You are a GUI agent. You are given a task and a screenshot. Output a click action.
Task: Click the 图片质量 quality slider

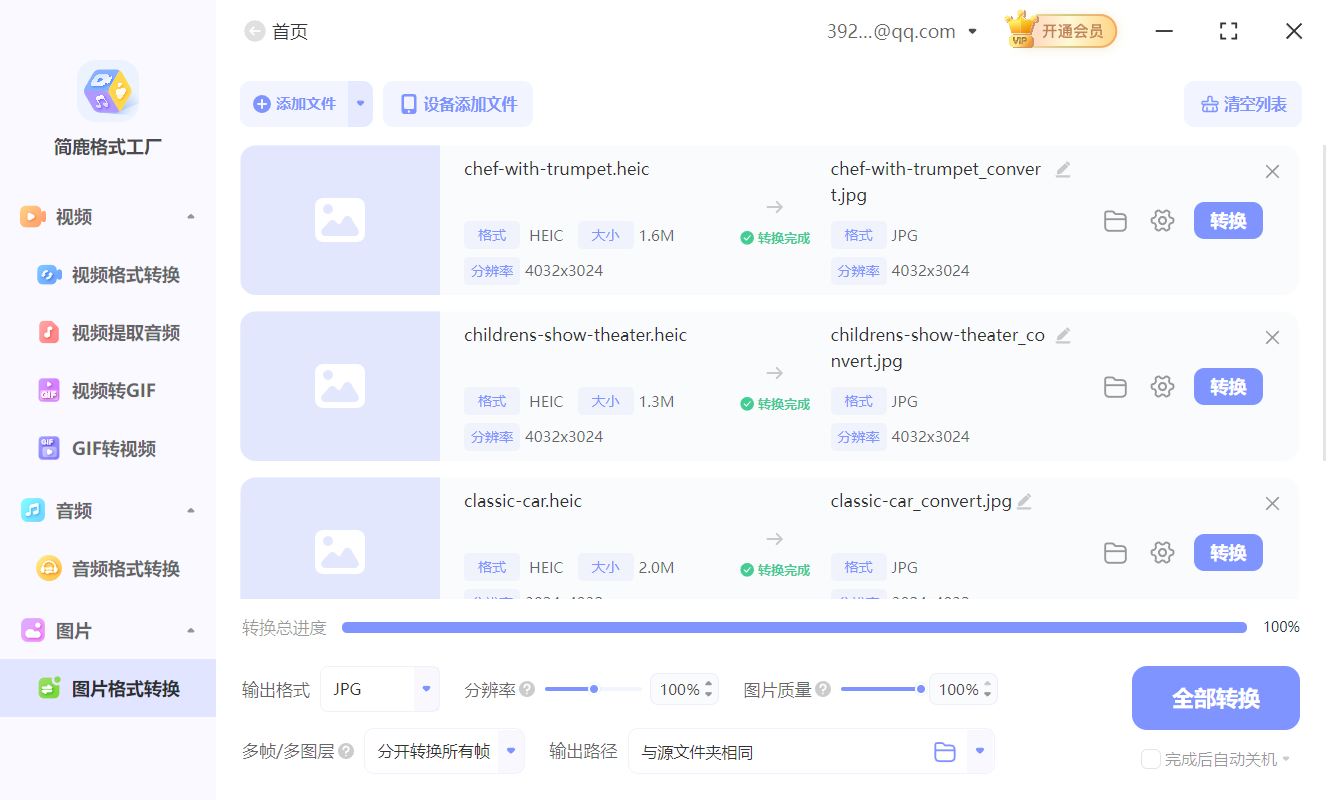pyautogui.click(x=880, y=688)
